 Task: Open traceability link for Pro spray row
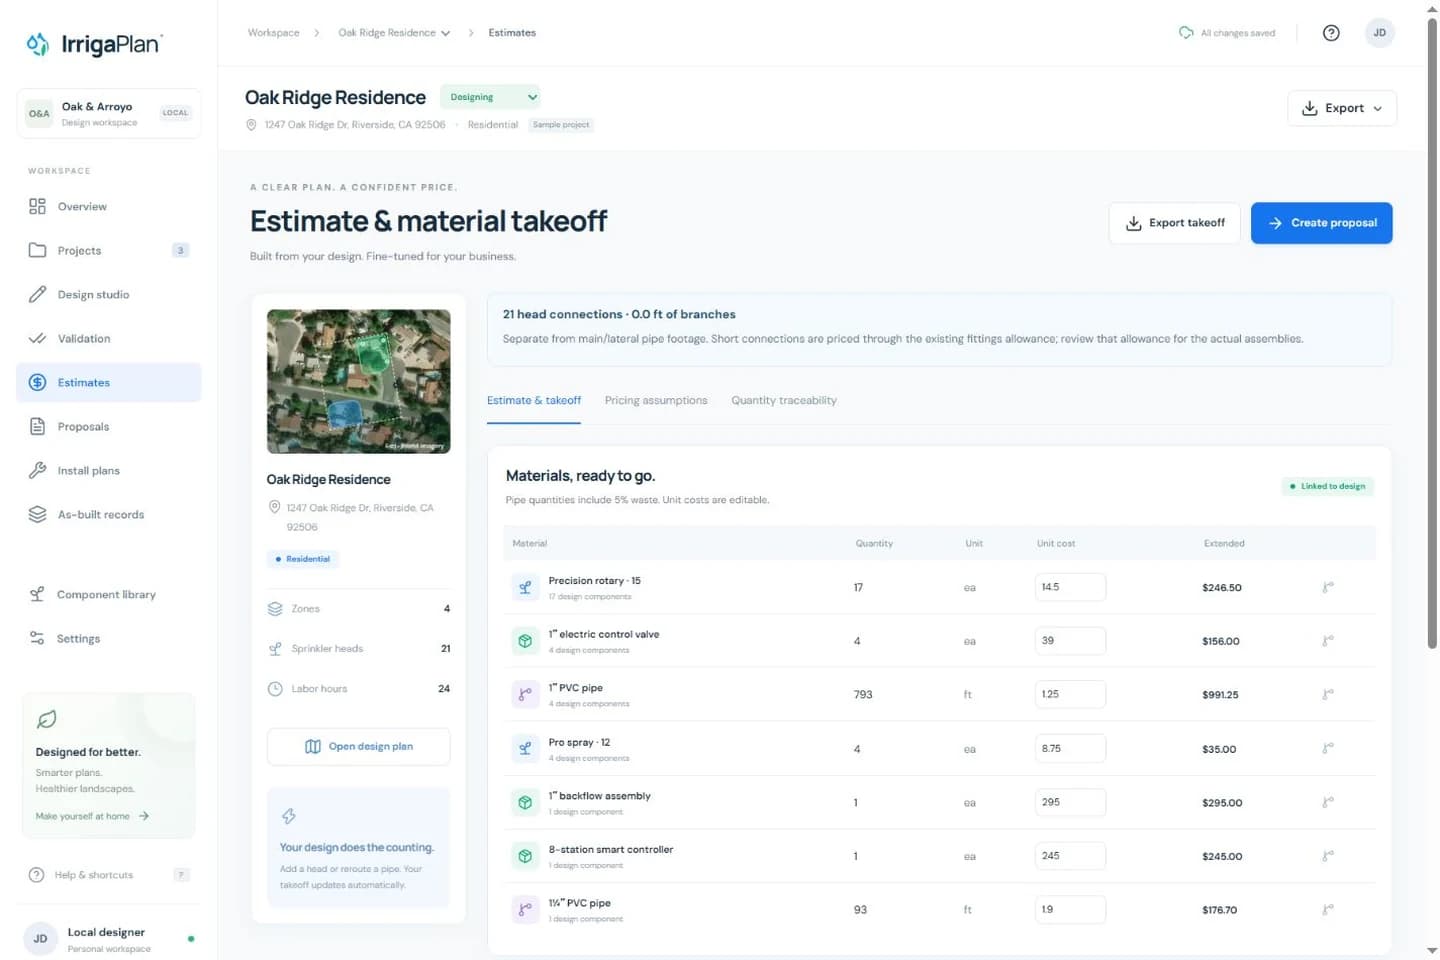1328,748
